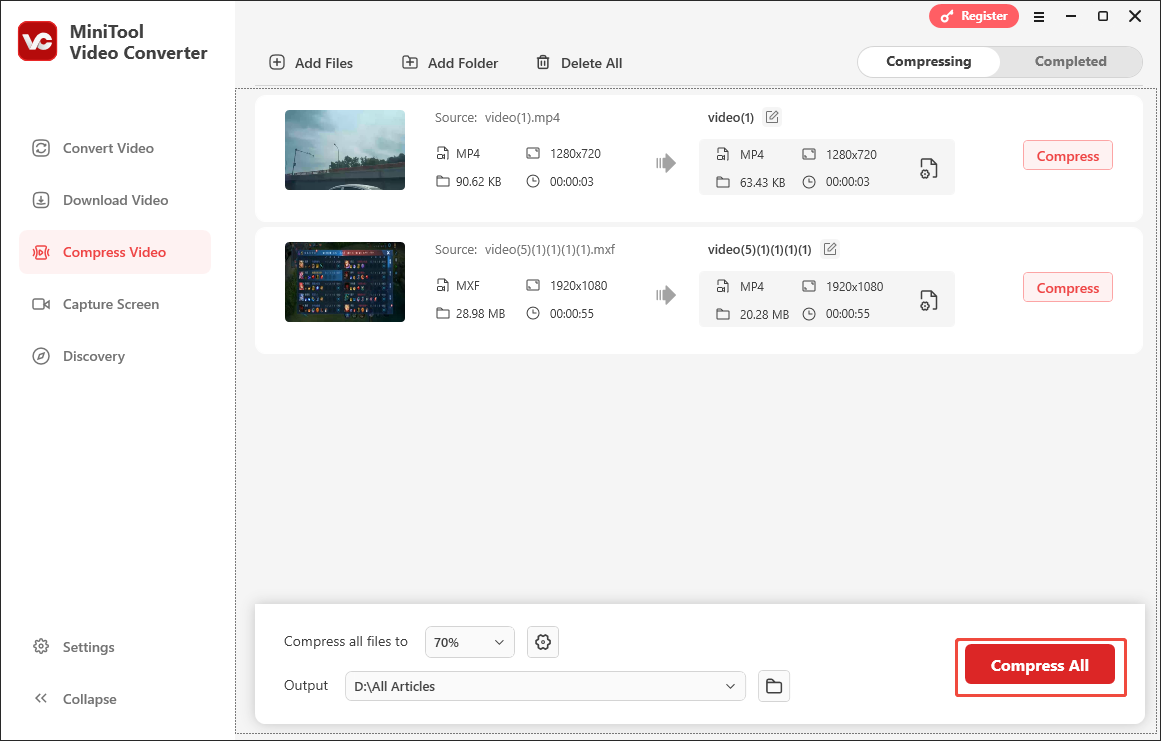Open the hamburger menu icon in title bar
Viewport: 1161px width, 741px height.
1039,16
